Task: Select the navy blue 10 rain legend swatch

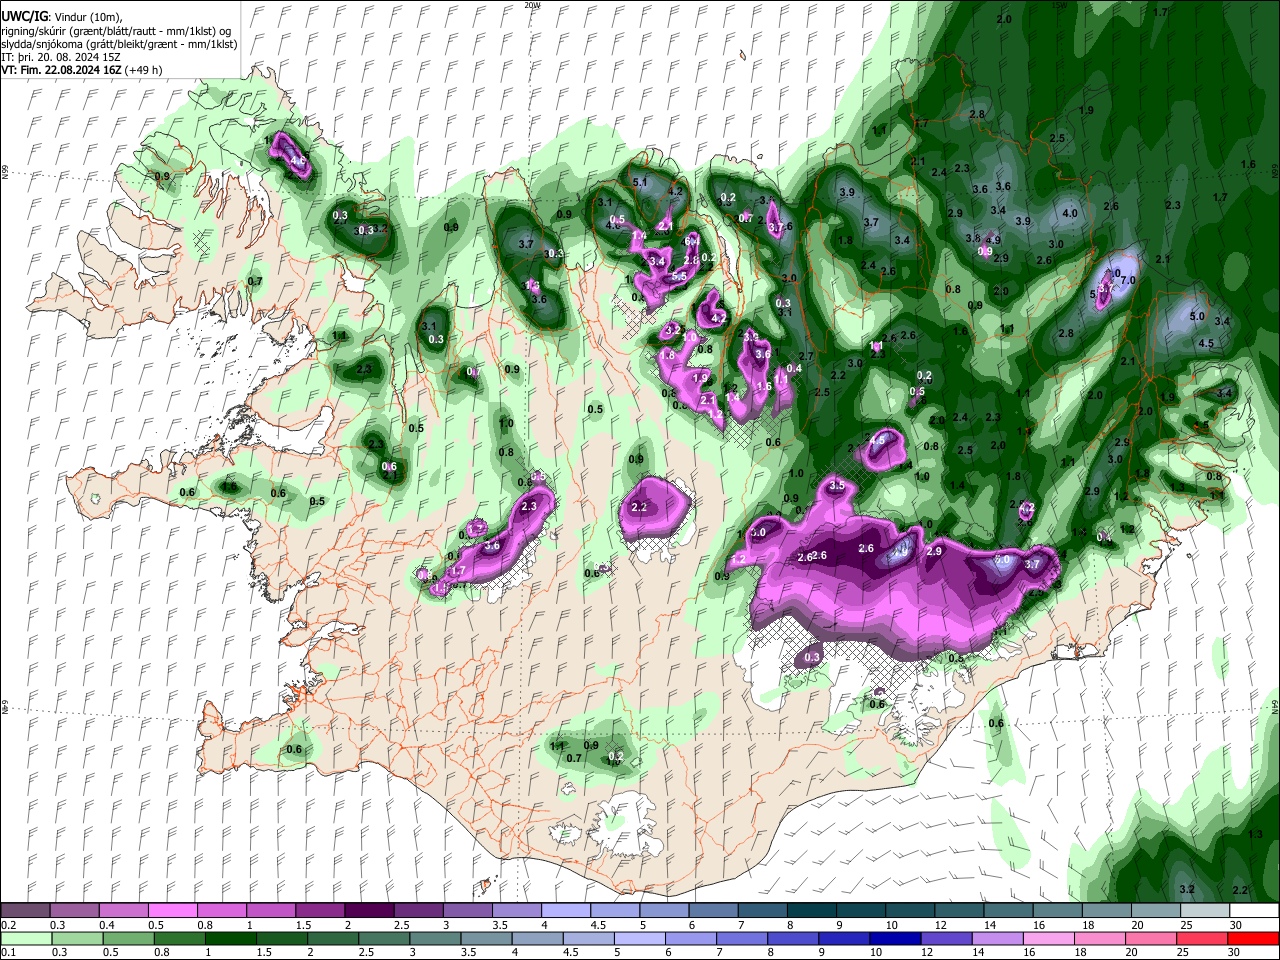Action: coord(896,938)
